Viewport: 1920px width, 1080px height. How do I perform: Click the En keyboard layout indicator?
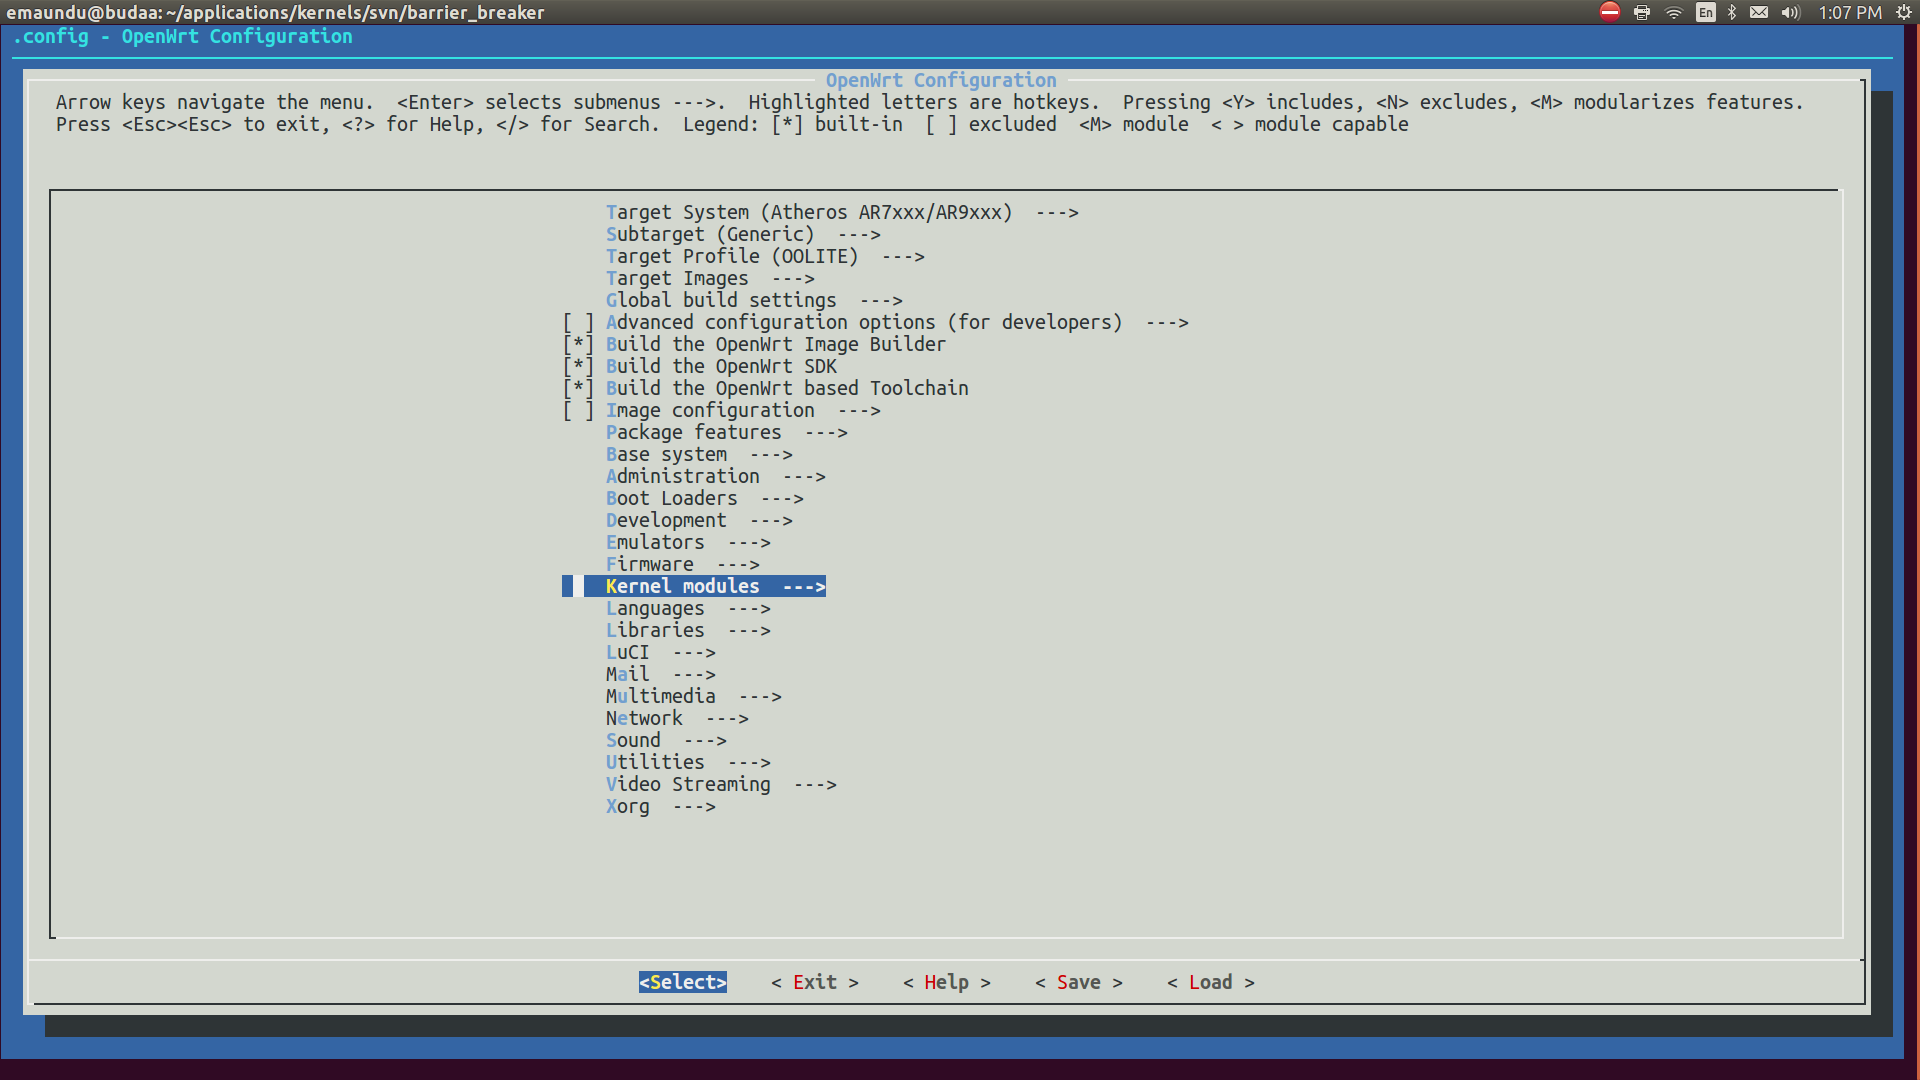click(x=1706, y=12)
